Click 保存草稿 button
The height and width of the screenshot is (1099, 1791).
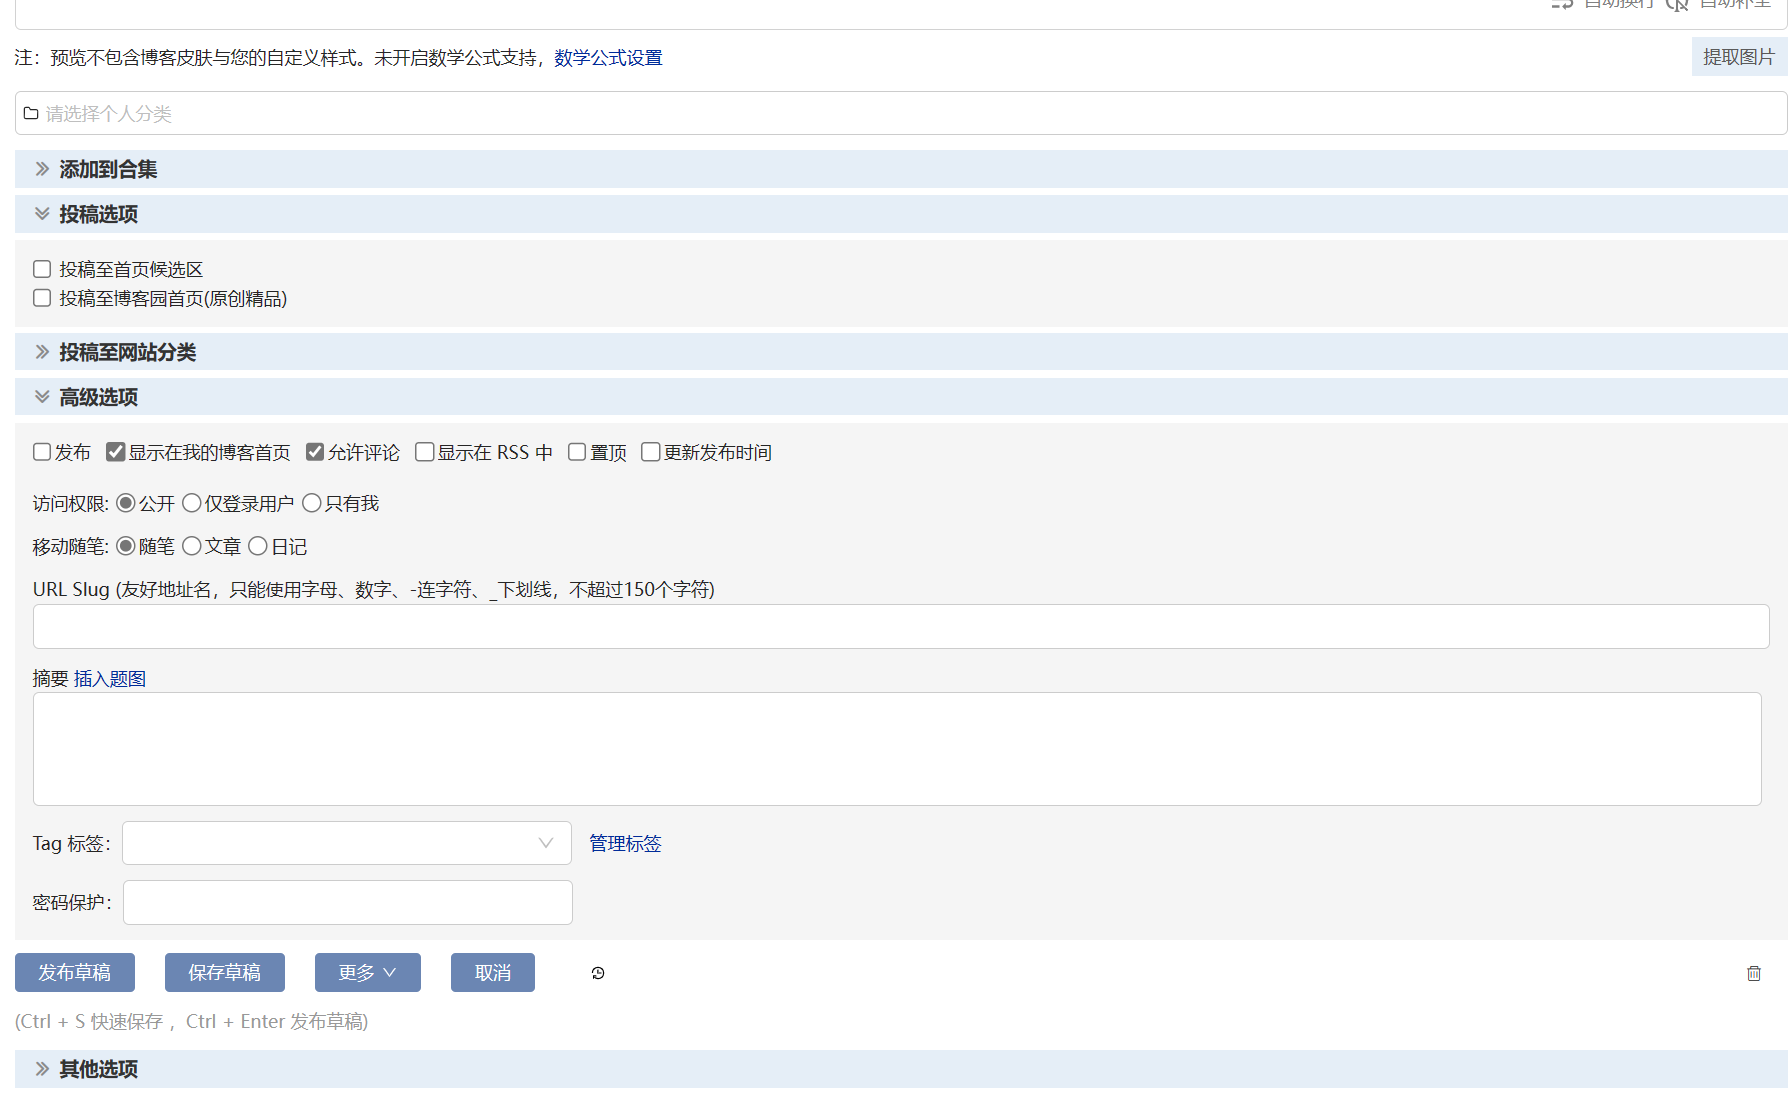click(x=225, y=972)
